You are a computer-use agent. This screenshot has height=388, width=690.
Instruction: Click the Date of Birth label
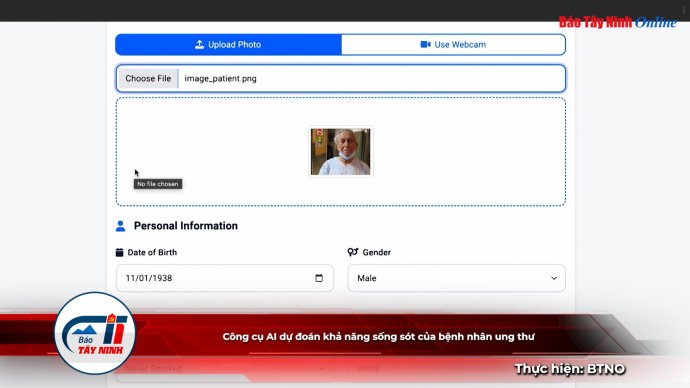point(152,253)
